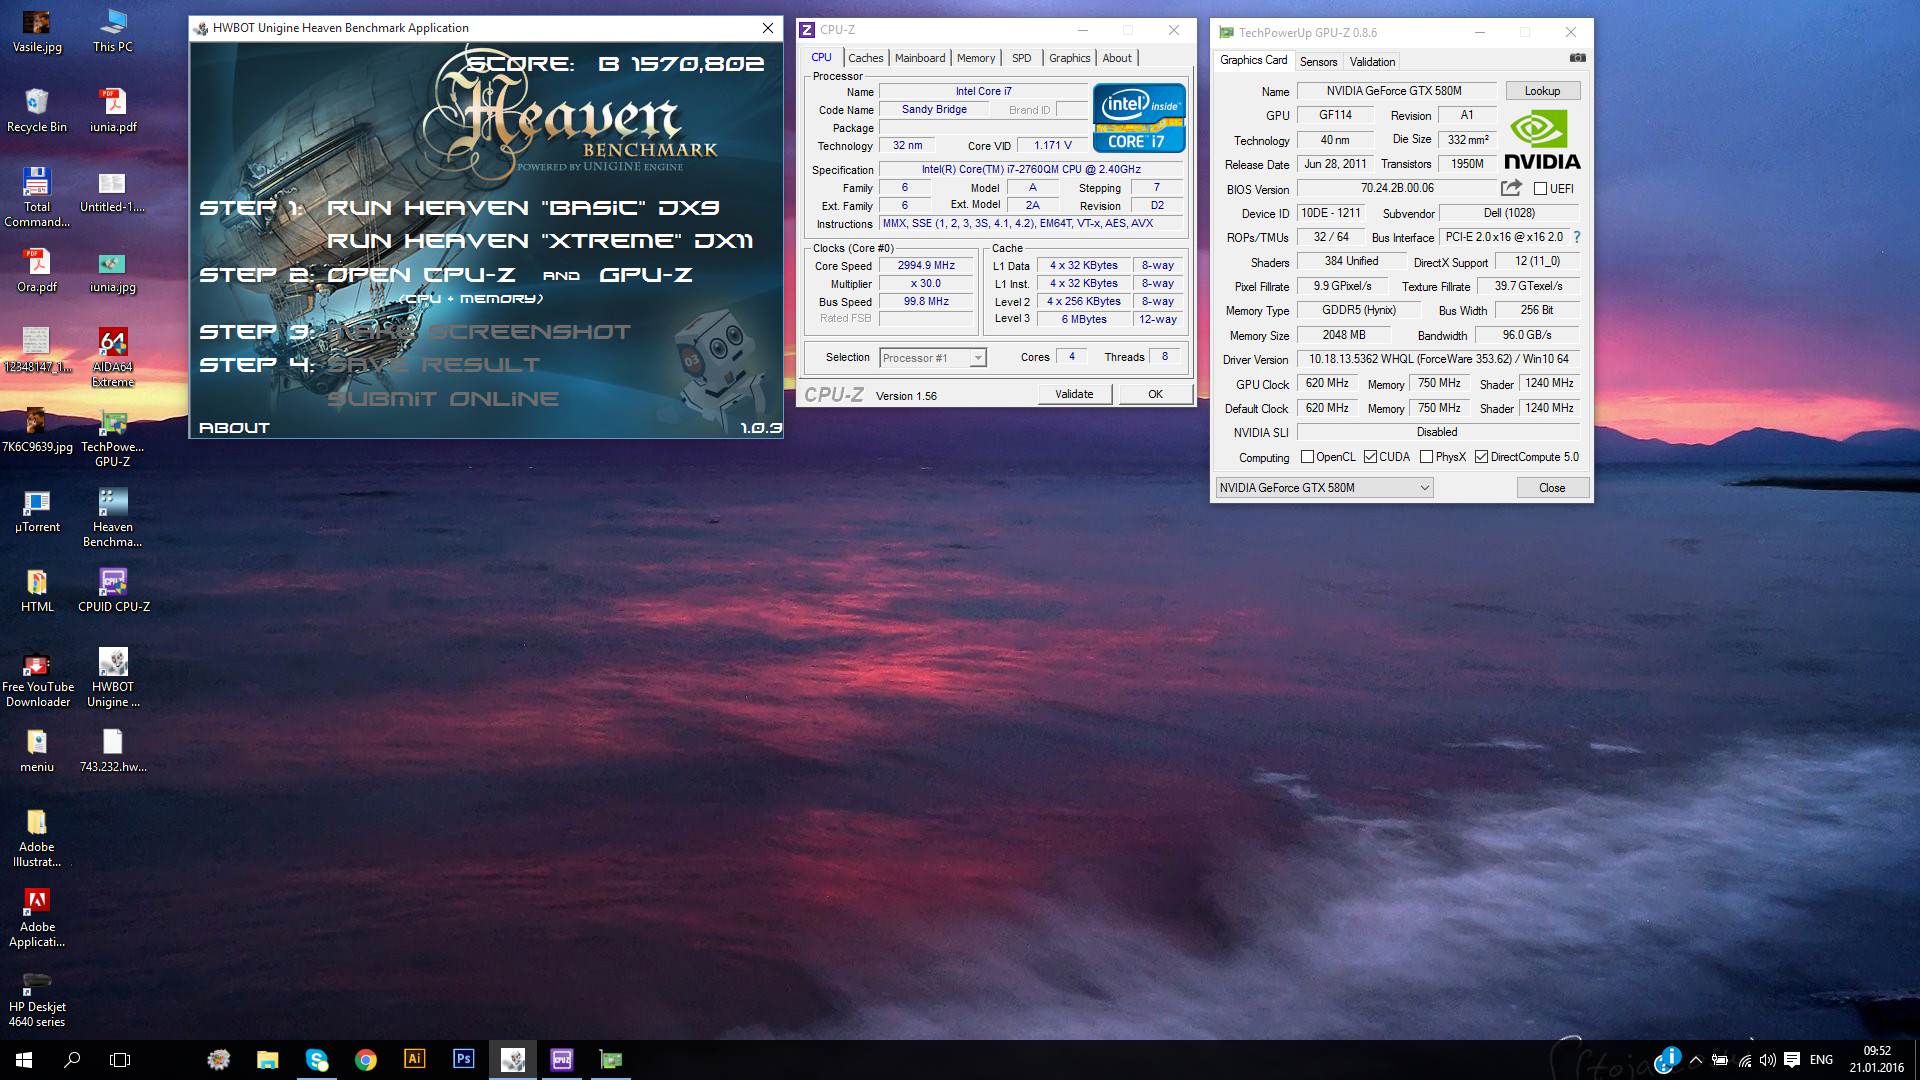This screenshot has height=1080, width=1920.
Task: Launch µTorrent desktop shortcut
Action: click(x=37, y=511)
